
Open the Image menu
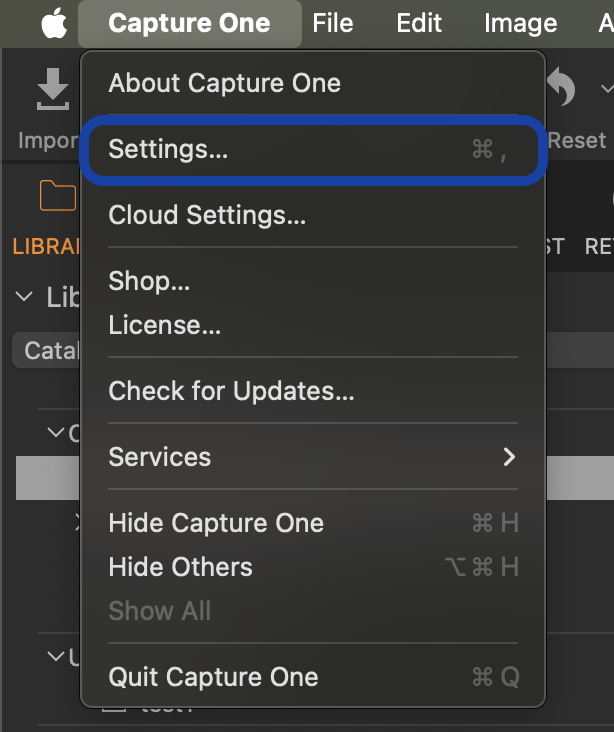pos(521,23)
